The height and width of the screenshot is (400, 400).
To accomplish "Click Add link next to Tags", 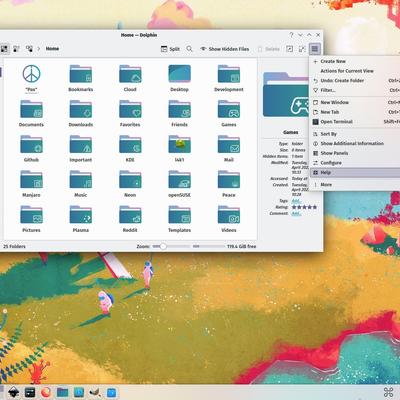I will [x=296, y=201].
